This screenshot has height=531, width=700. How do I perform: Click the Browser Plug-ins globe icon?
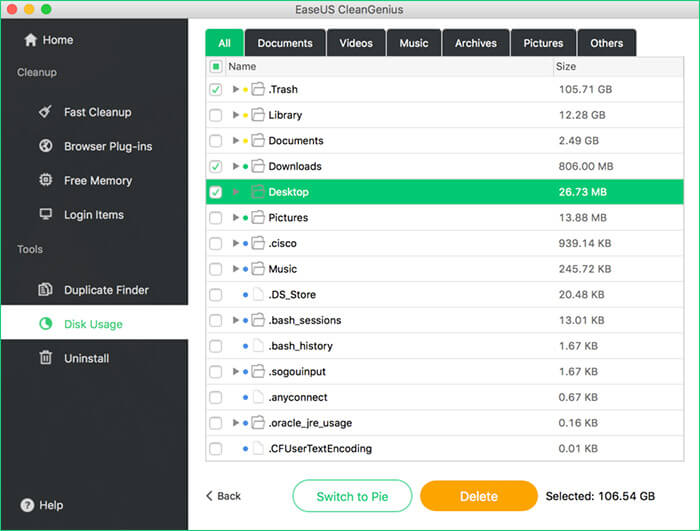pos(46,146)
